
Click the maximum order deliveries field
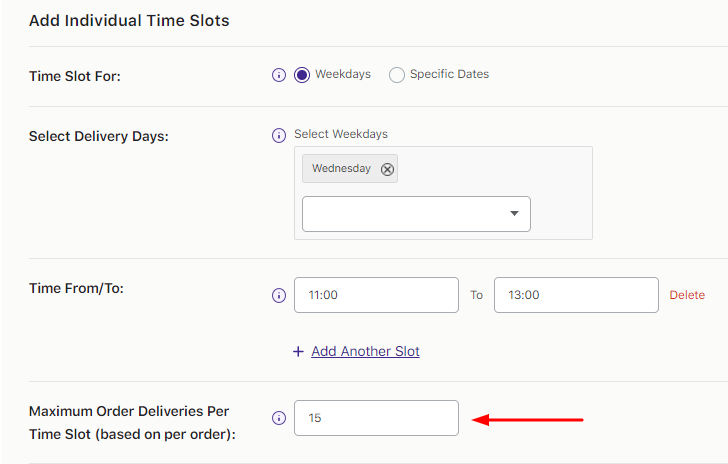[x=376, y=418]
